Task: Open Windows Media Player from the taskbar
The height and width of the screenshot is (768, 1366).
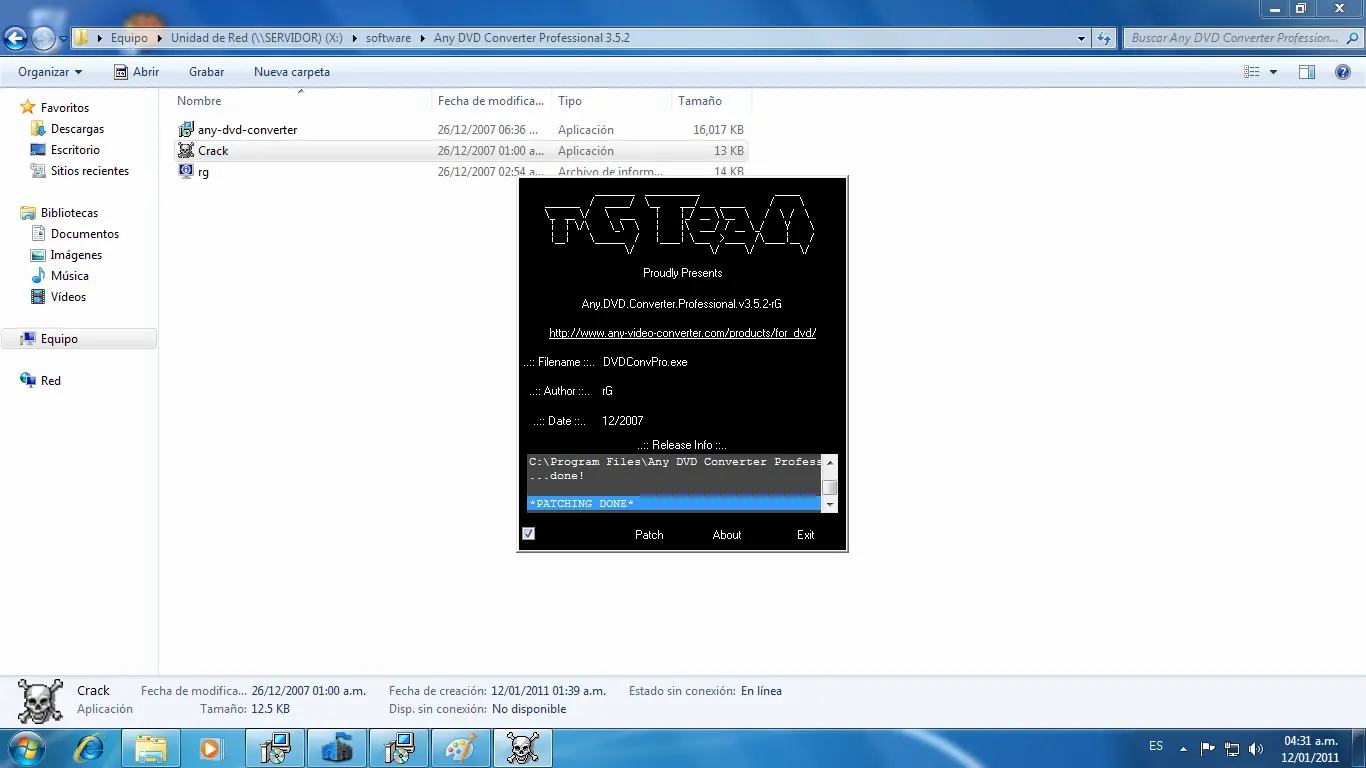Action: 210,748
